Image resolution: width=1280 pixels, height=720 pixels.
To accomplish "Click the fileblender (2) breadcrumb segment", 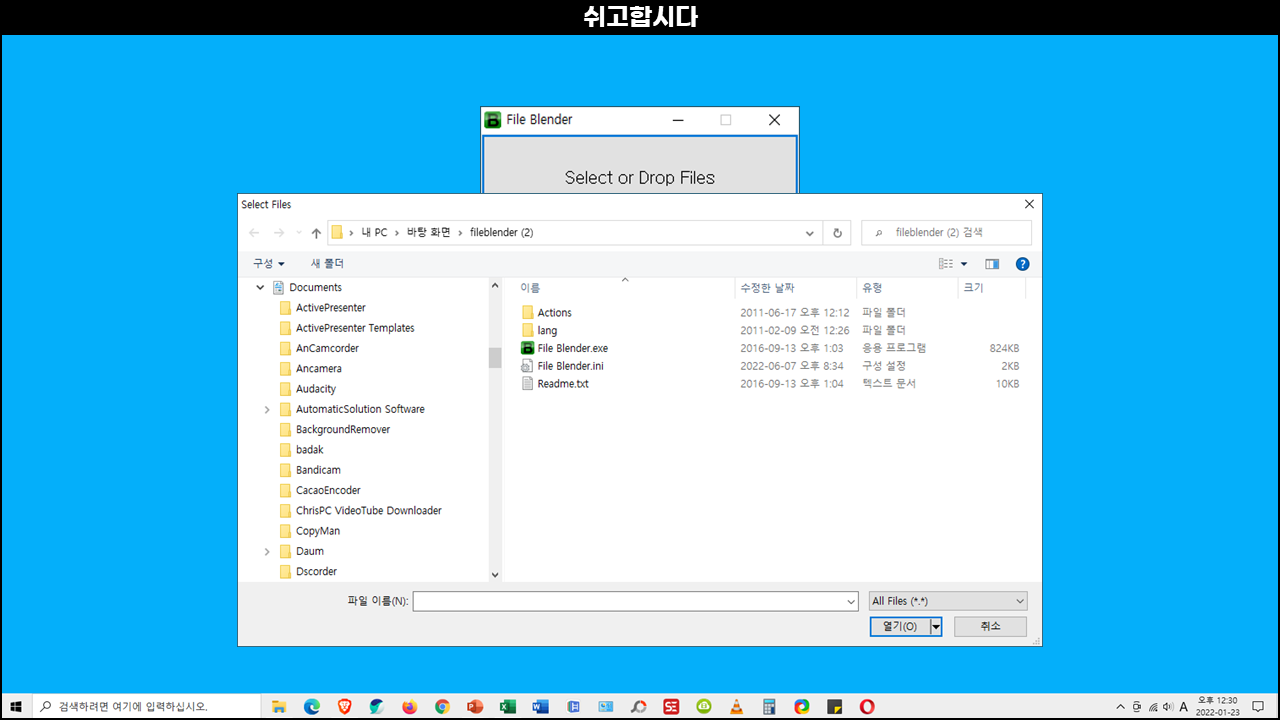I will 501,233.
